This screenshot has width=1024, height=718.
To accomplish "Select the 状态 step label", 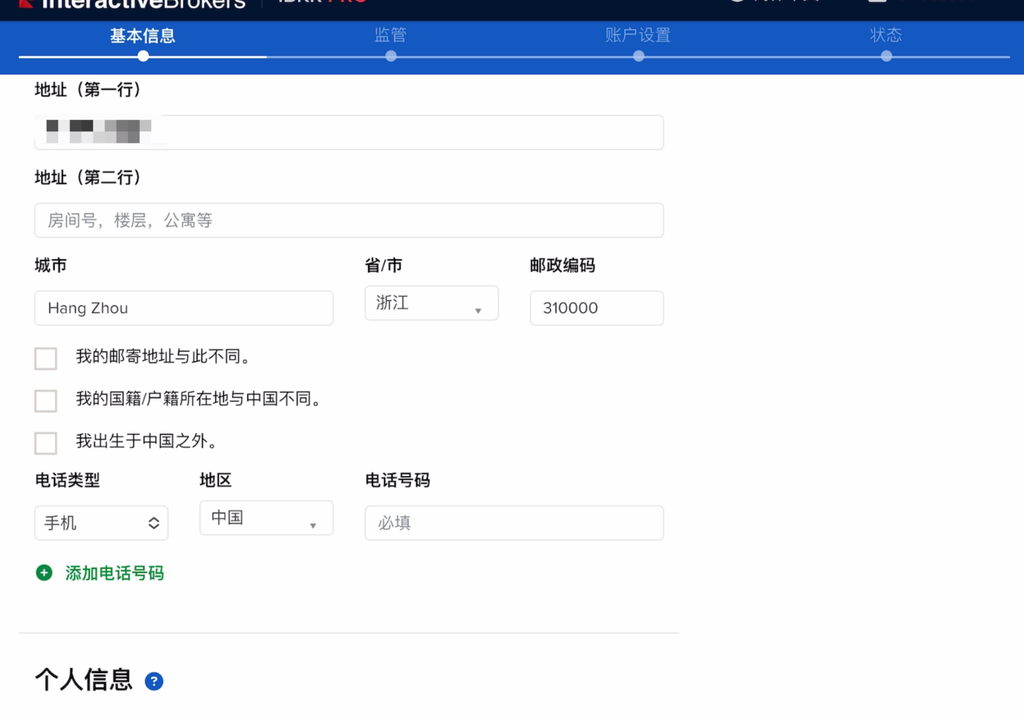I will [x=886, y=35].
